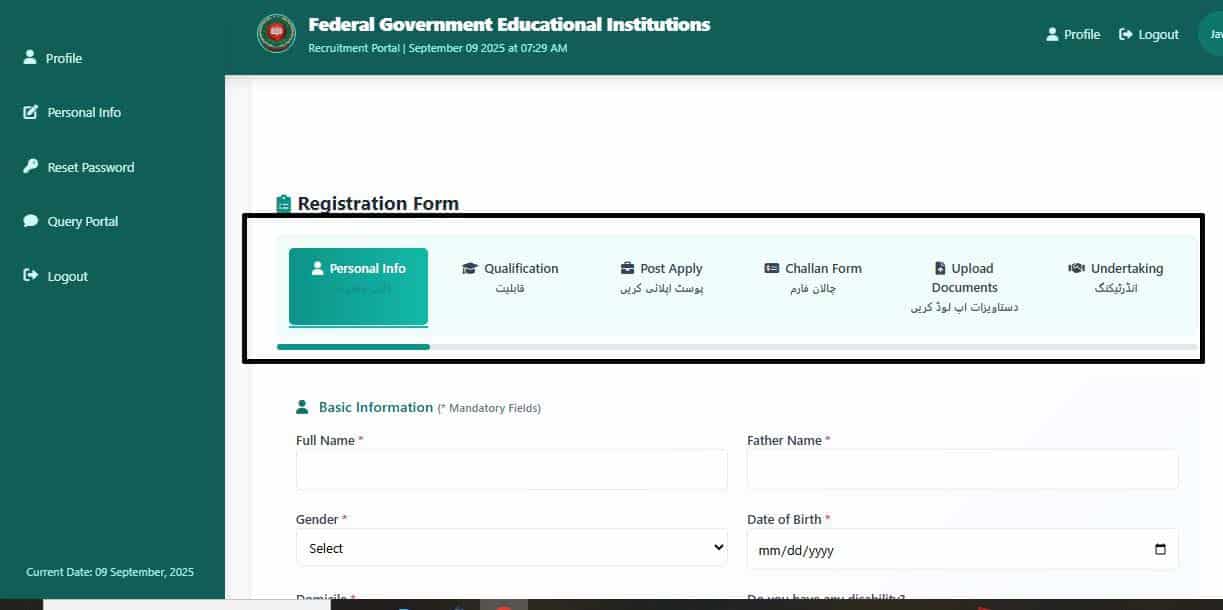Click the Profile person icon in sidebar
The width and height of the screenshot is (1223, 610).
[30, 58]
